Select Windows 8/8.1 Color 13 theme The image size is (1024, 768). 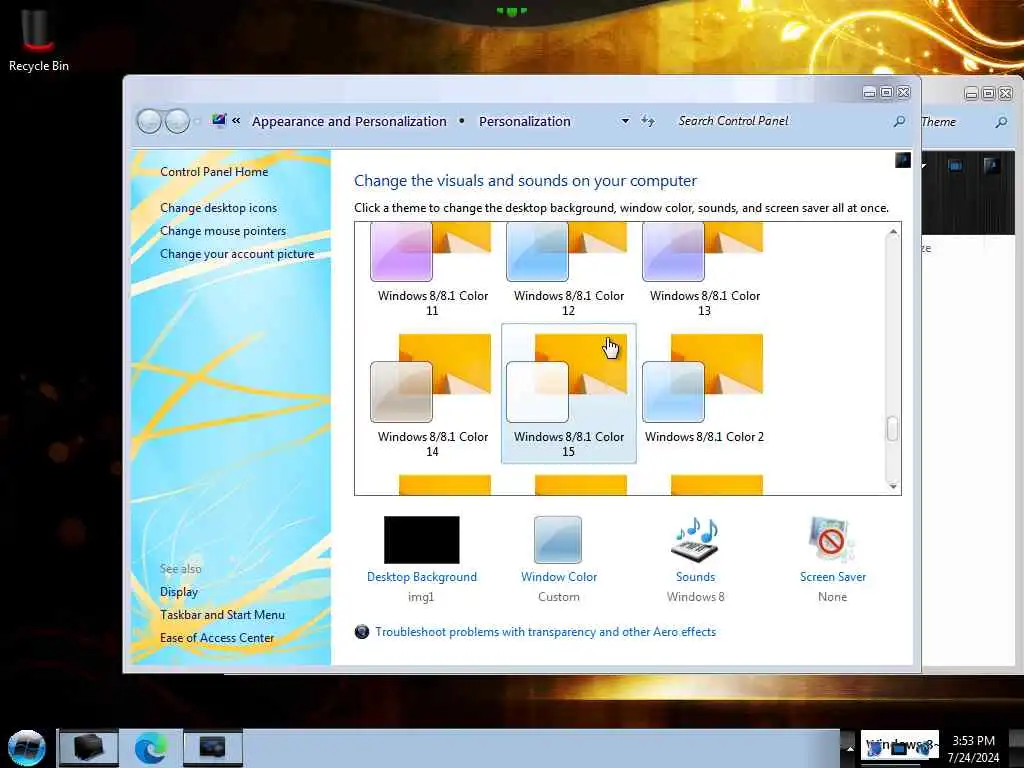click(704, 270)
